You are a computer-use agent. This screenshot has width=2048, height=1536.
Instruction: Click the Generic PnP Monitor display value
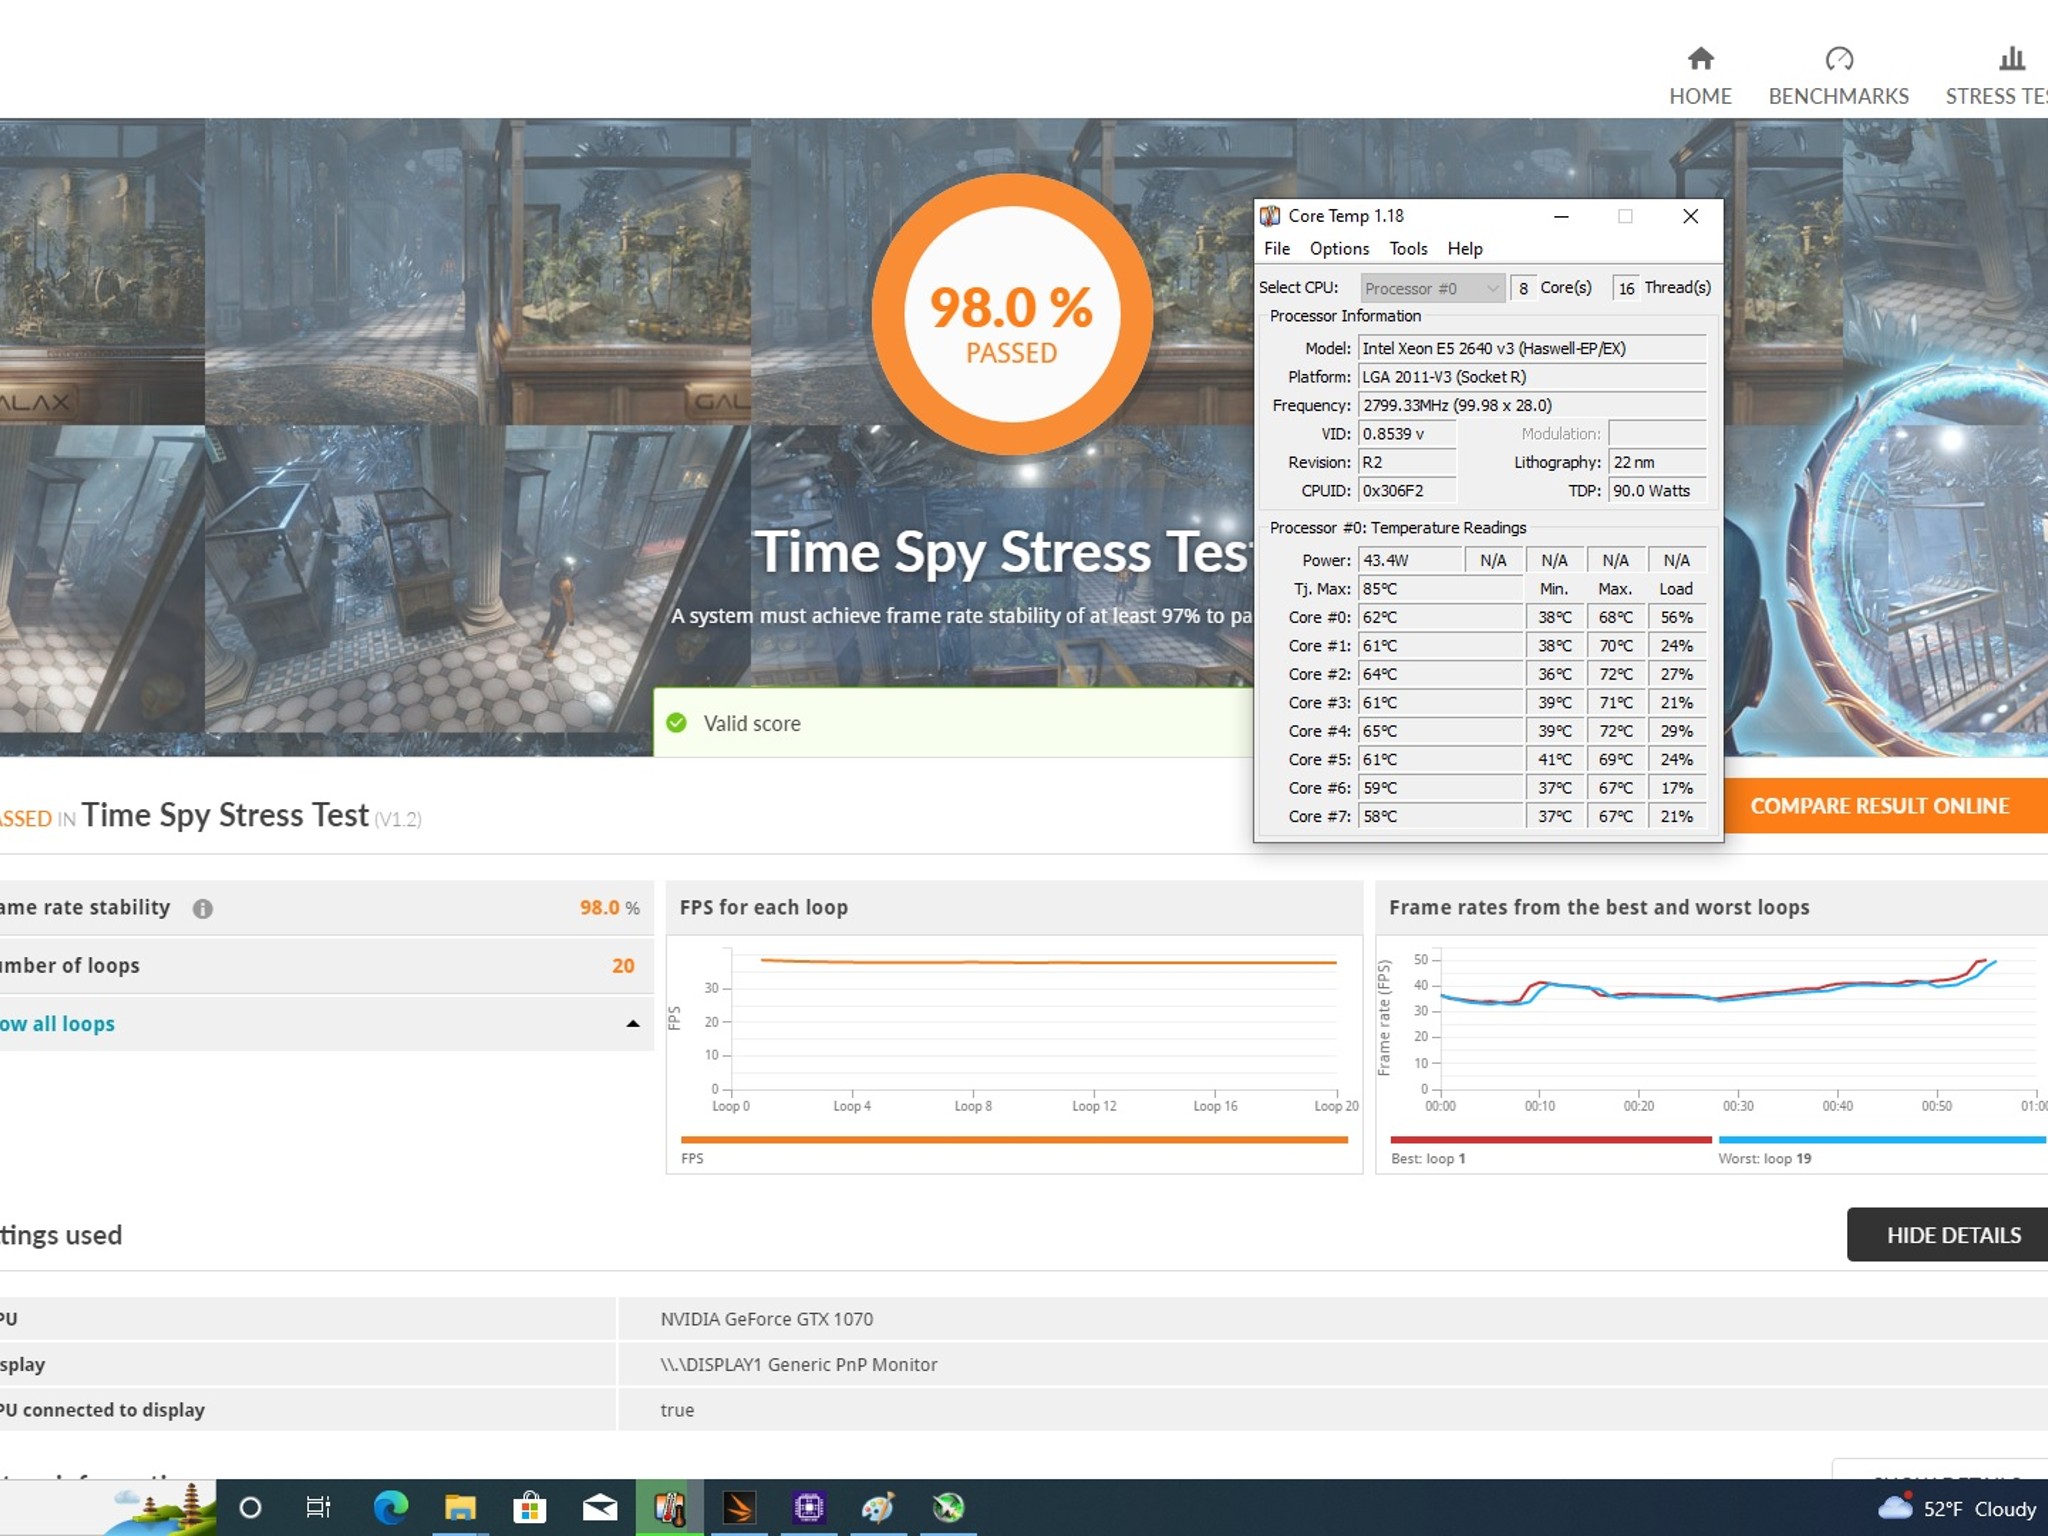[798, 1364]
